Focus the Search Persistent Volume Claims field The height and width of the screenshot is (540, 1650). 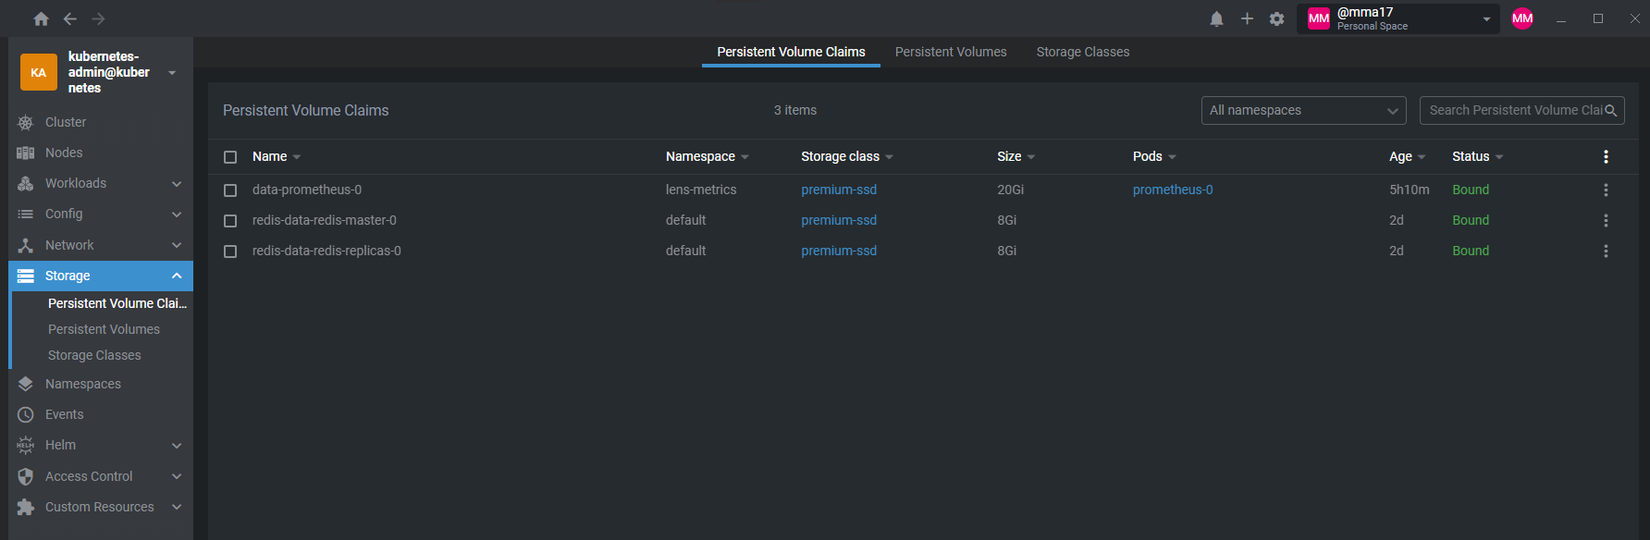(x=1514, y=110)
